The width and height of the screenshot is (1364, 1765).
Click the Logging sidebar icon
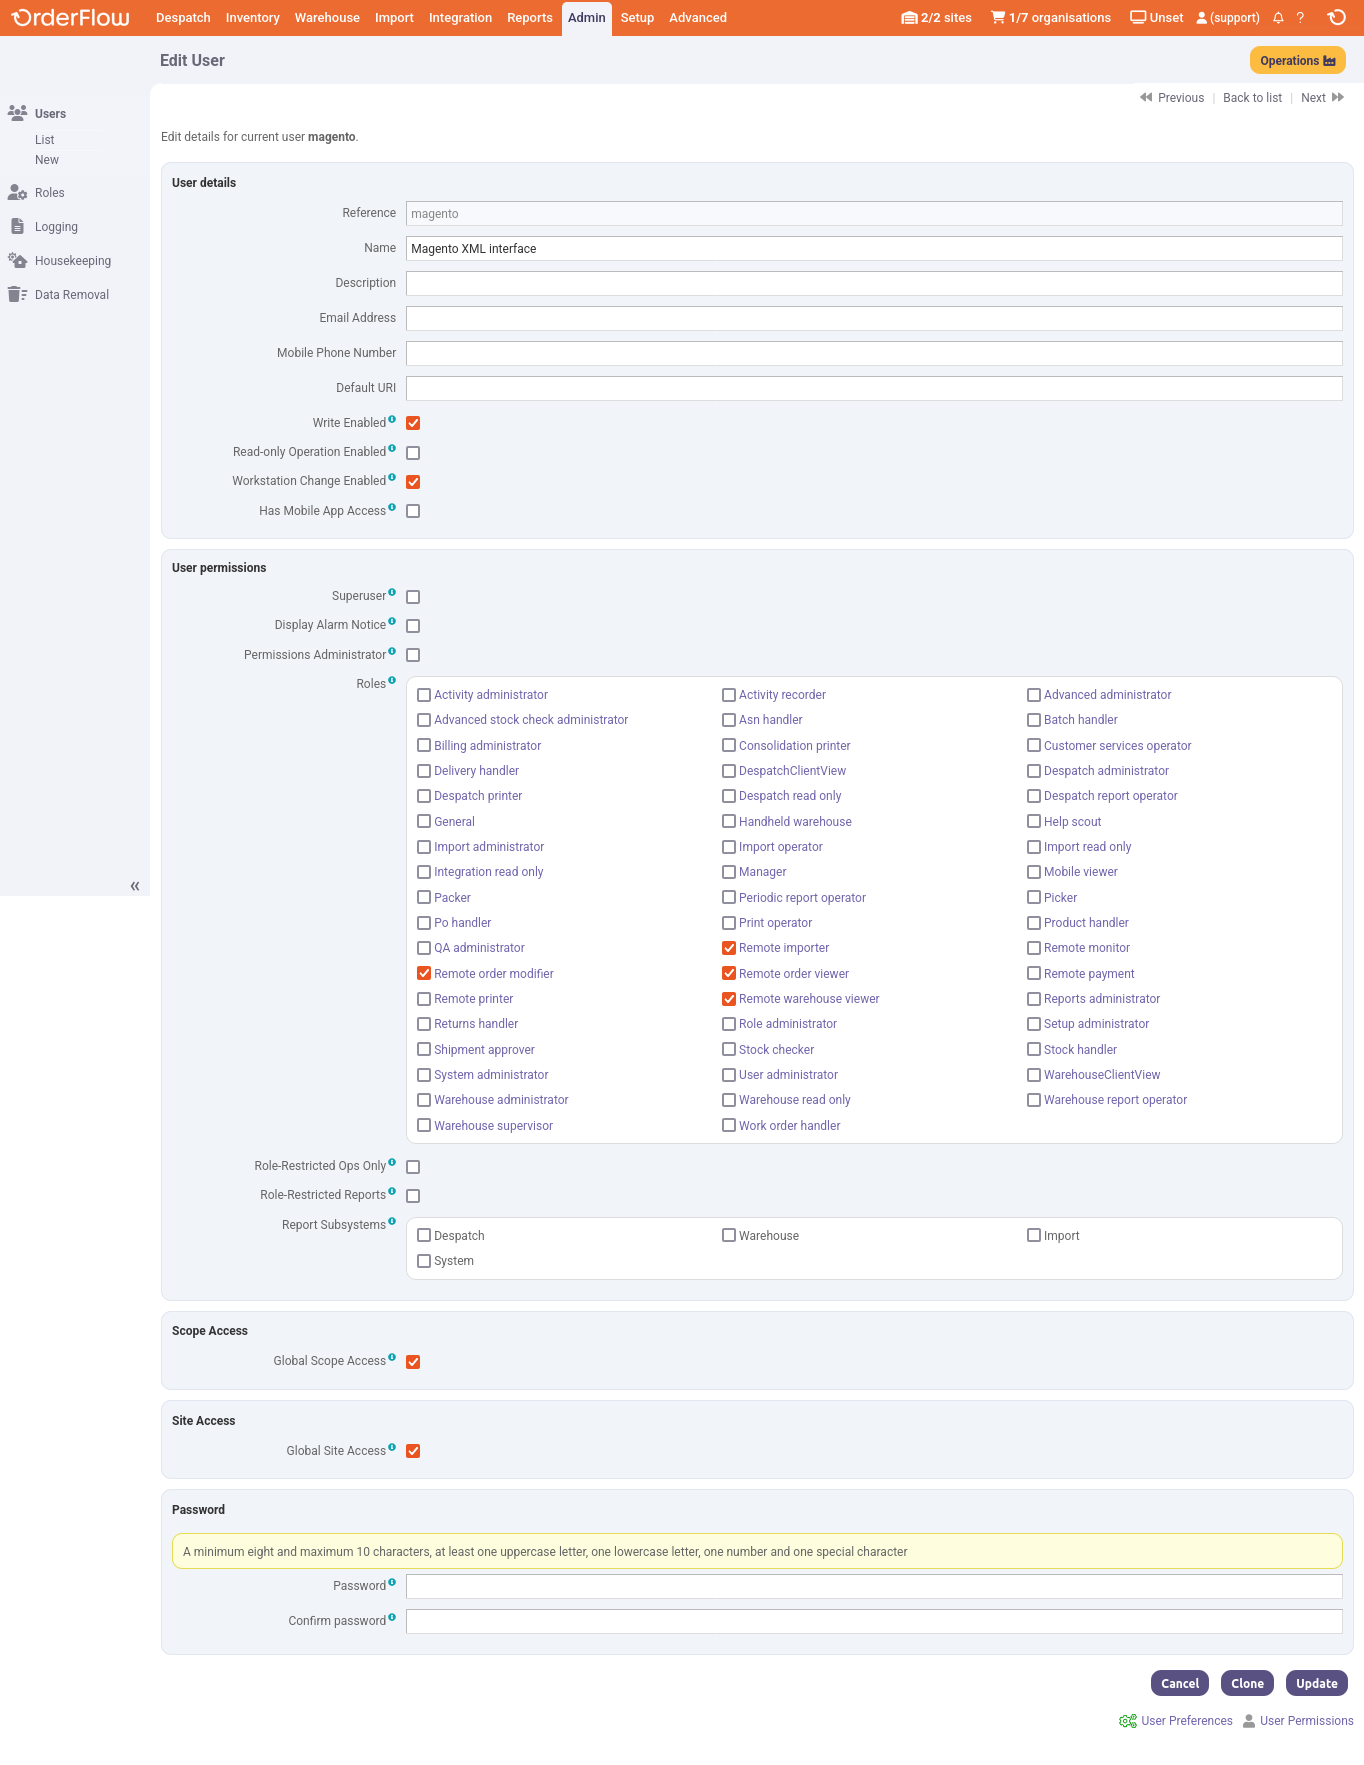click(x=17, y=226)
